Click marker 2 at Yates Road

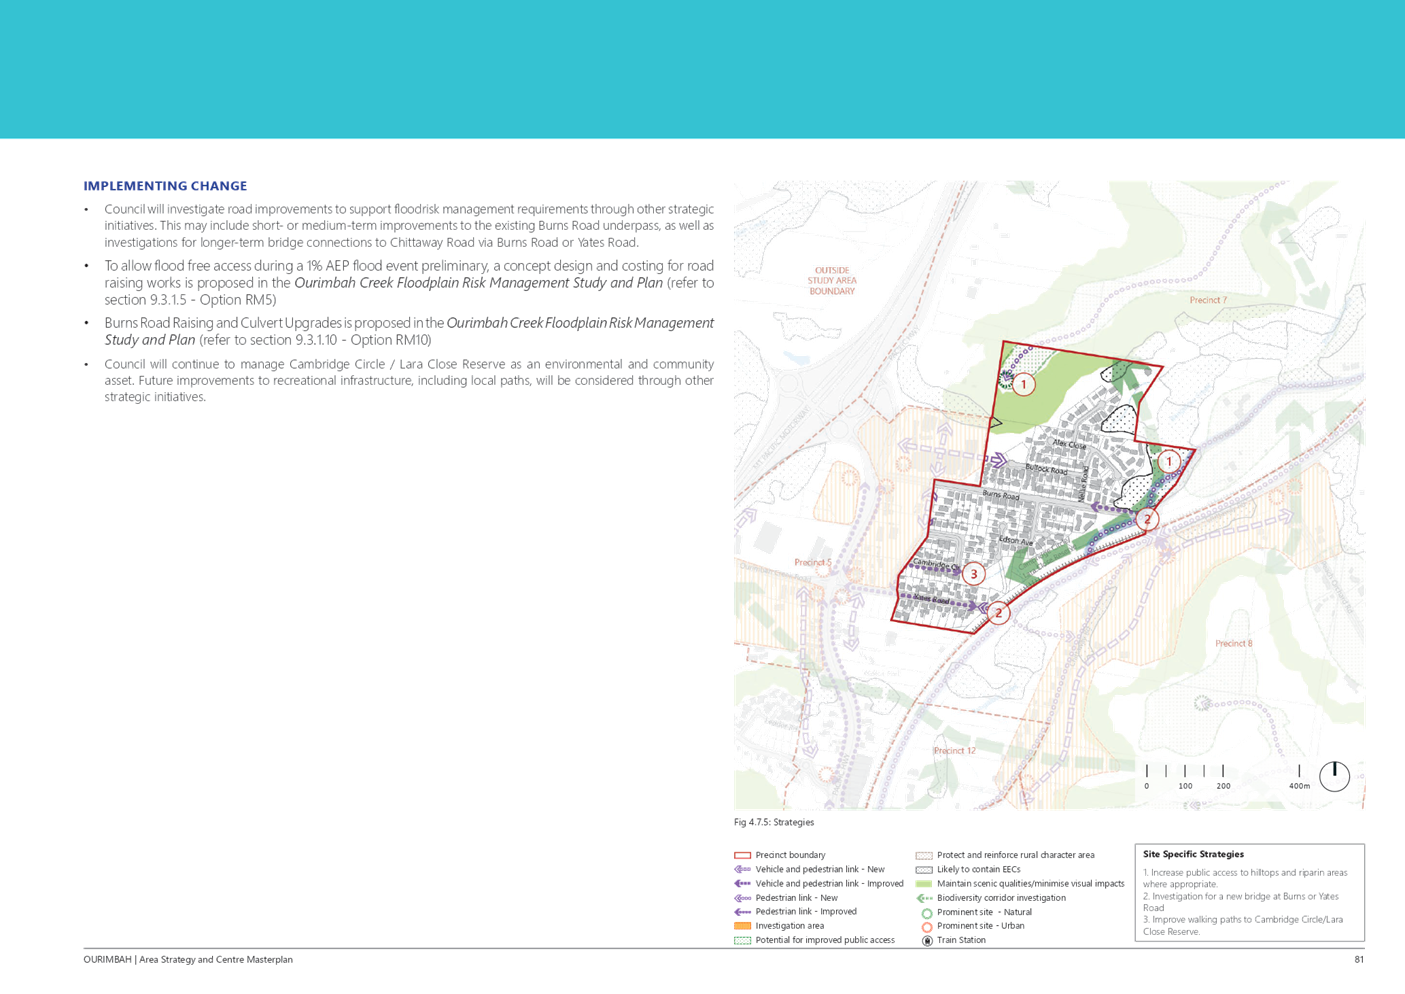pyautogui.click(x=997, y=613)
